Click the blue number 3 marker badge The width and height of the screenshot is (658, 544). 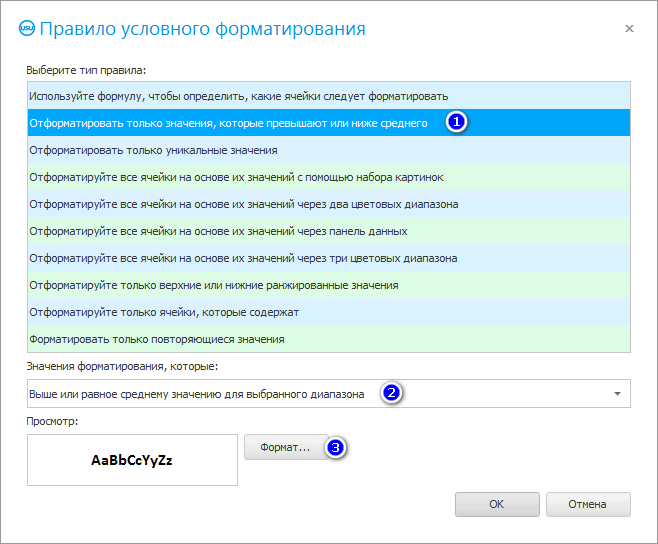337,448
